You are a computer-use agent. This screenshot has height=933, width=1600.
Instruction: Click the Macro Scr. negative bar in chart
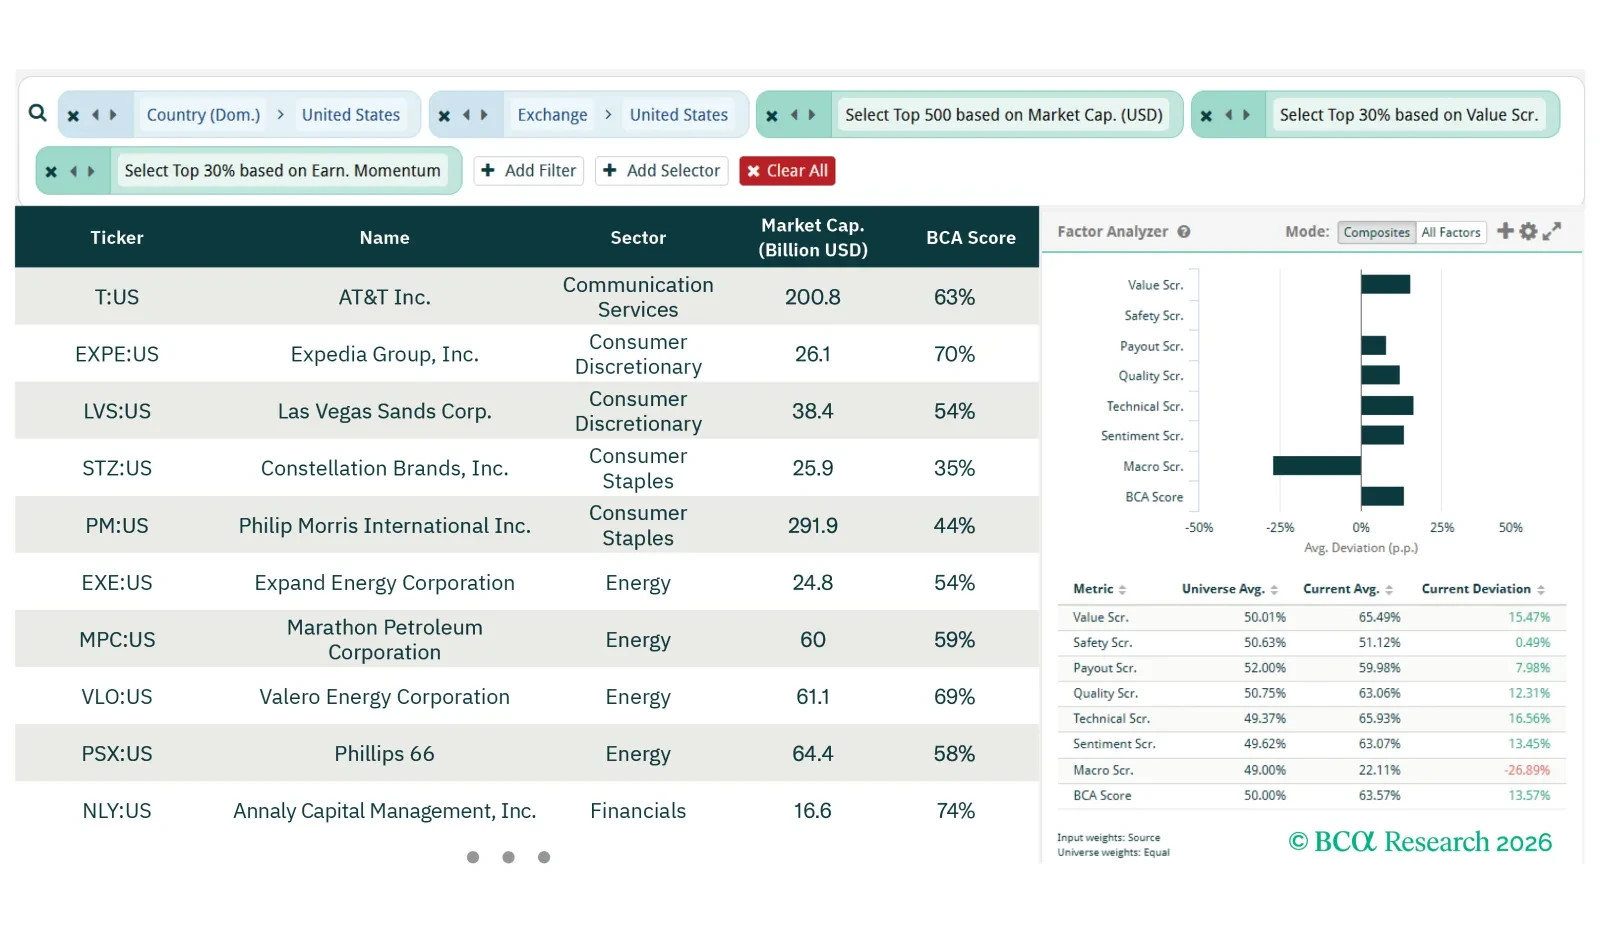(1316, 466)
